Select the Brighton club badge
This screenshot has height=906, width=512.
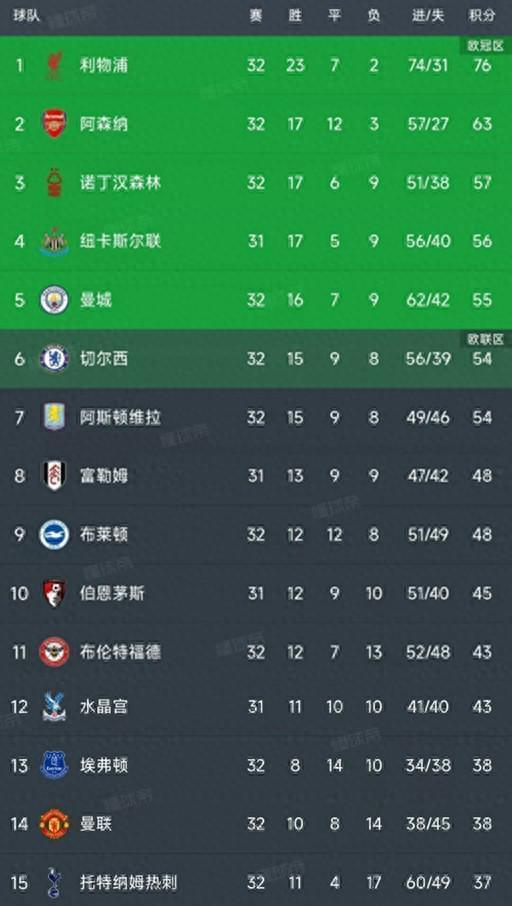[x=54, y=534]
